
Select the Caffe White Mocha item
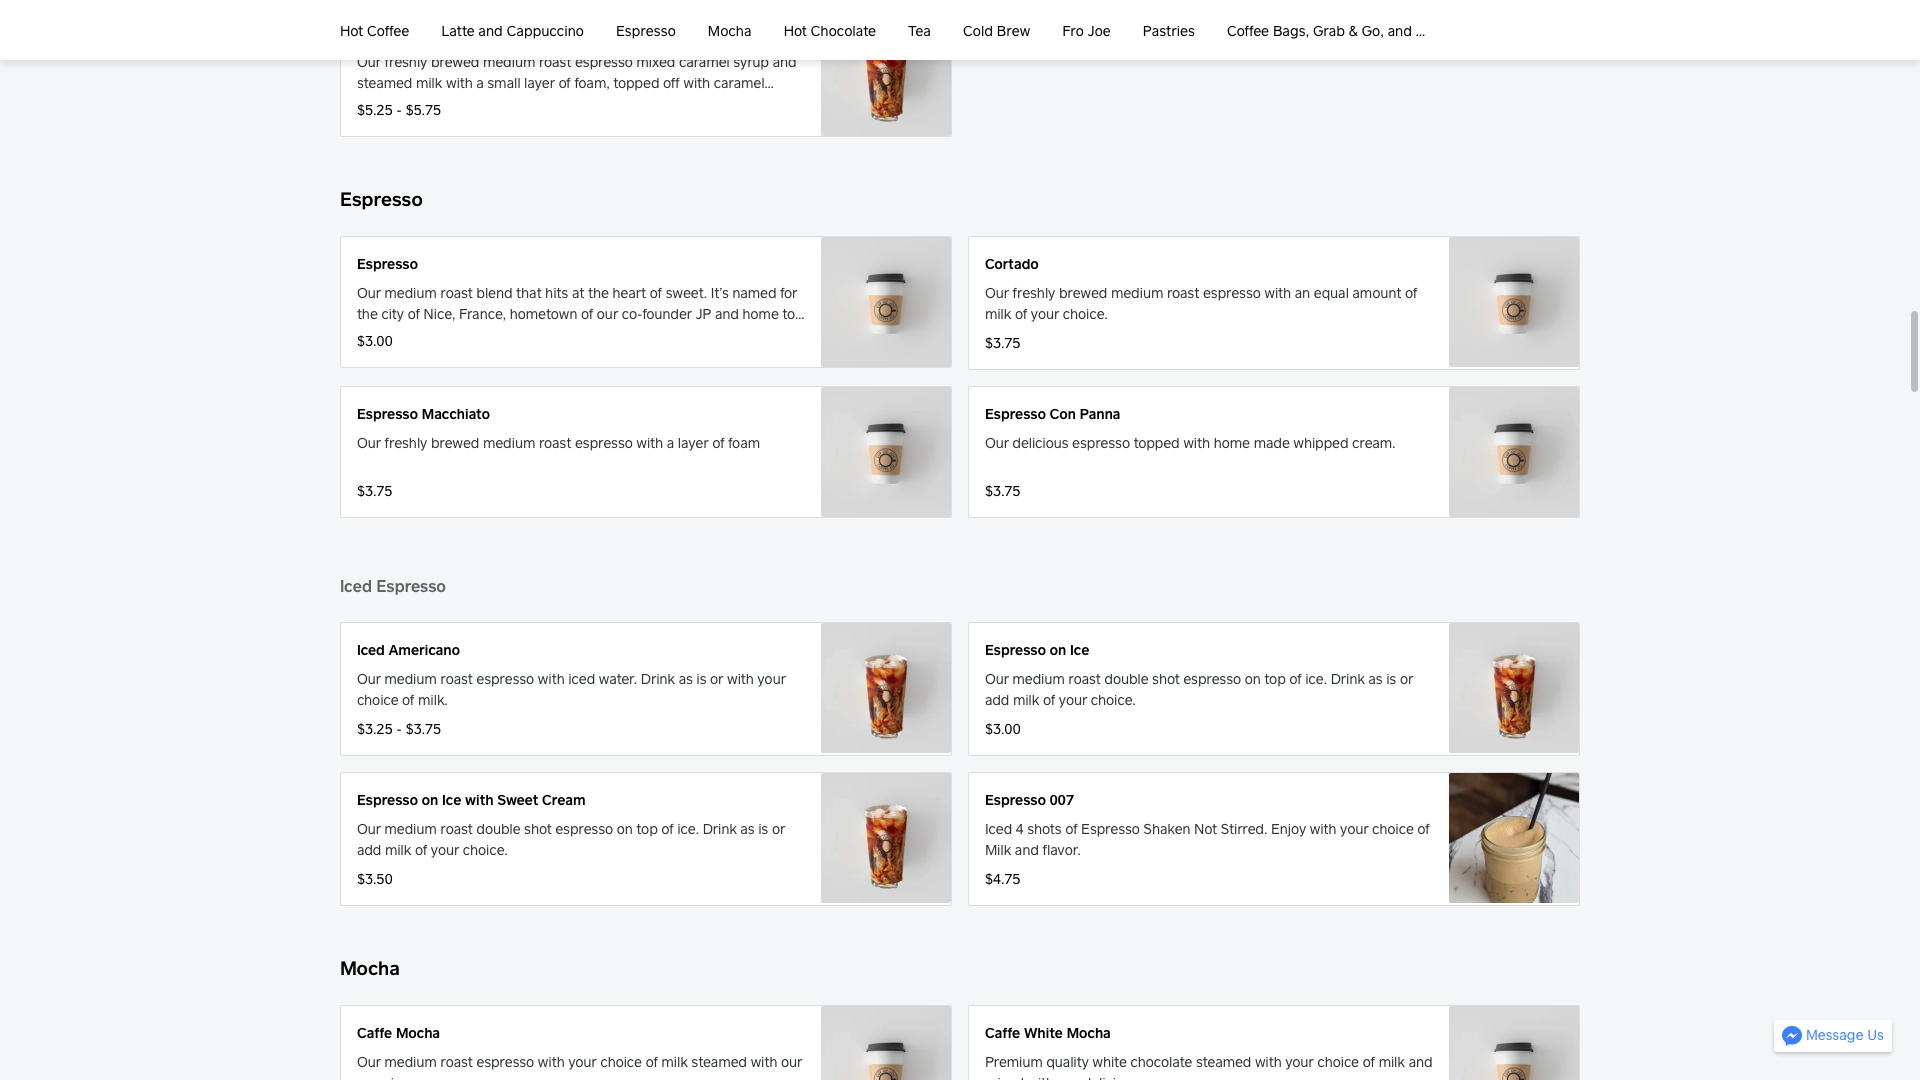[x=1047, y=1033]
